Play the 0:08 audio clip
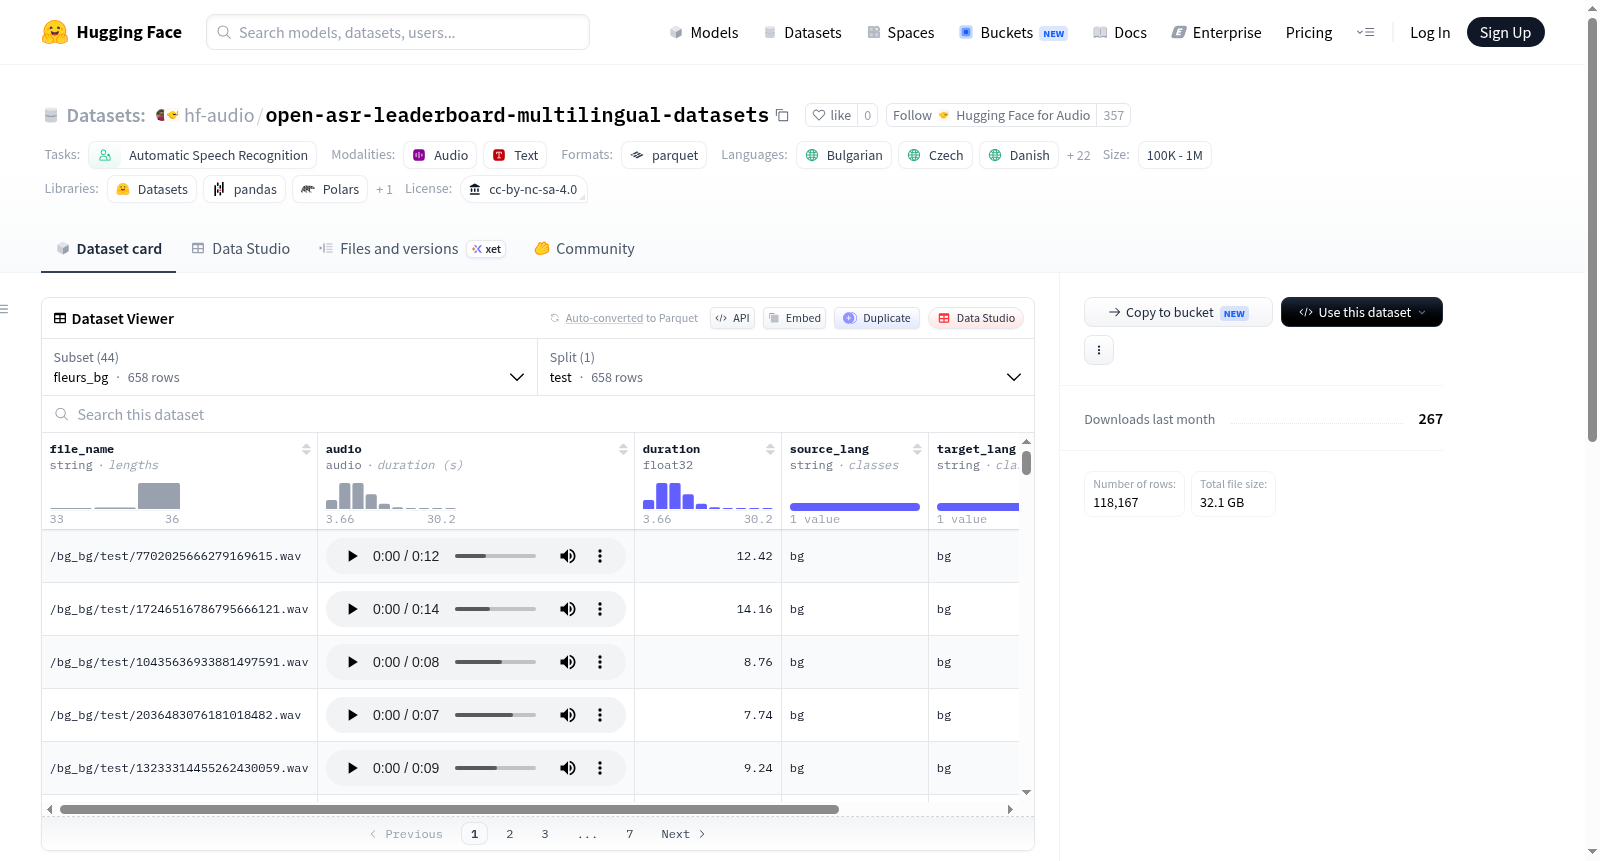 click(352, 662)
